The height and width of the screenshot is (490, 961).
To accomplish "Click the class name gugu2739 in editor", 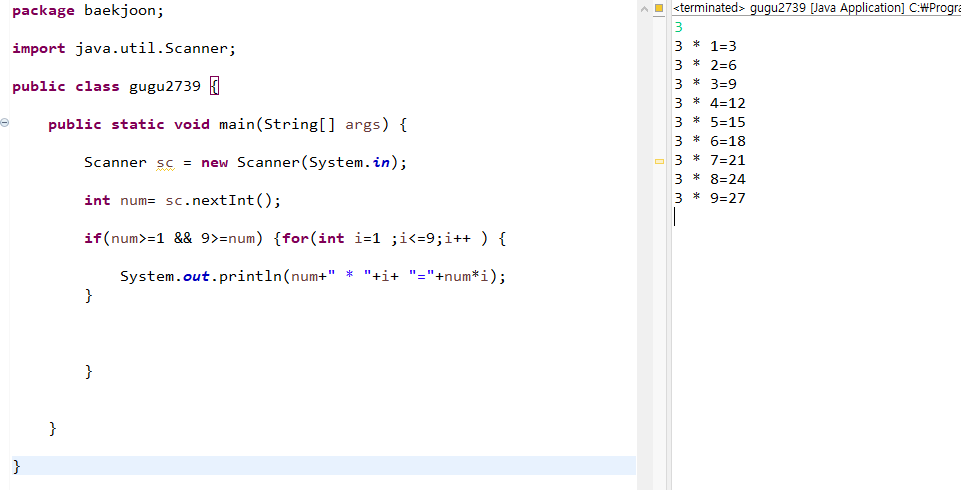I will pyautogui.click(x=165, y=86).
